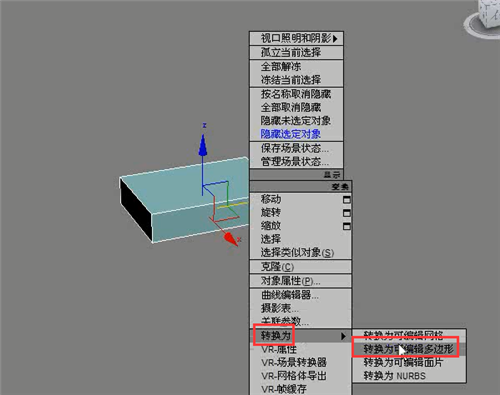This screenshot has width=500, height=395.
Task: Click 隐藏未选定对象 entry
Action: [x=296, y=121]
